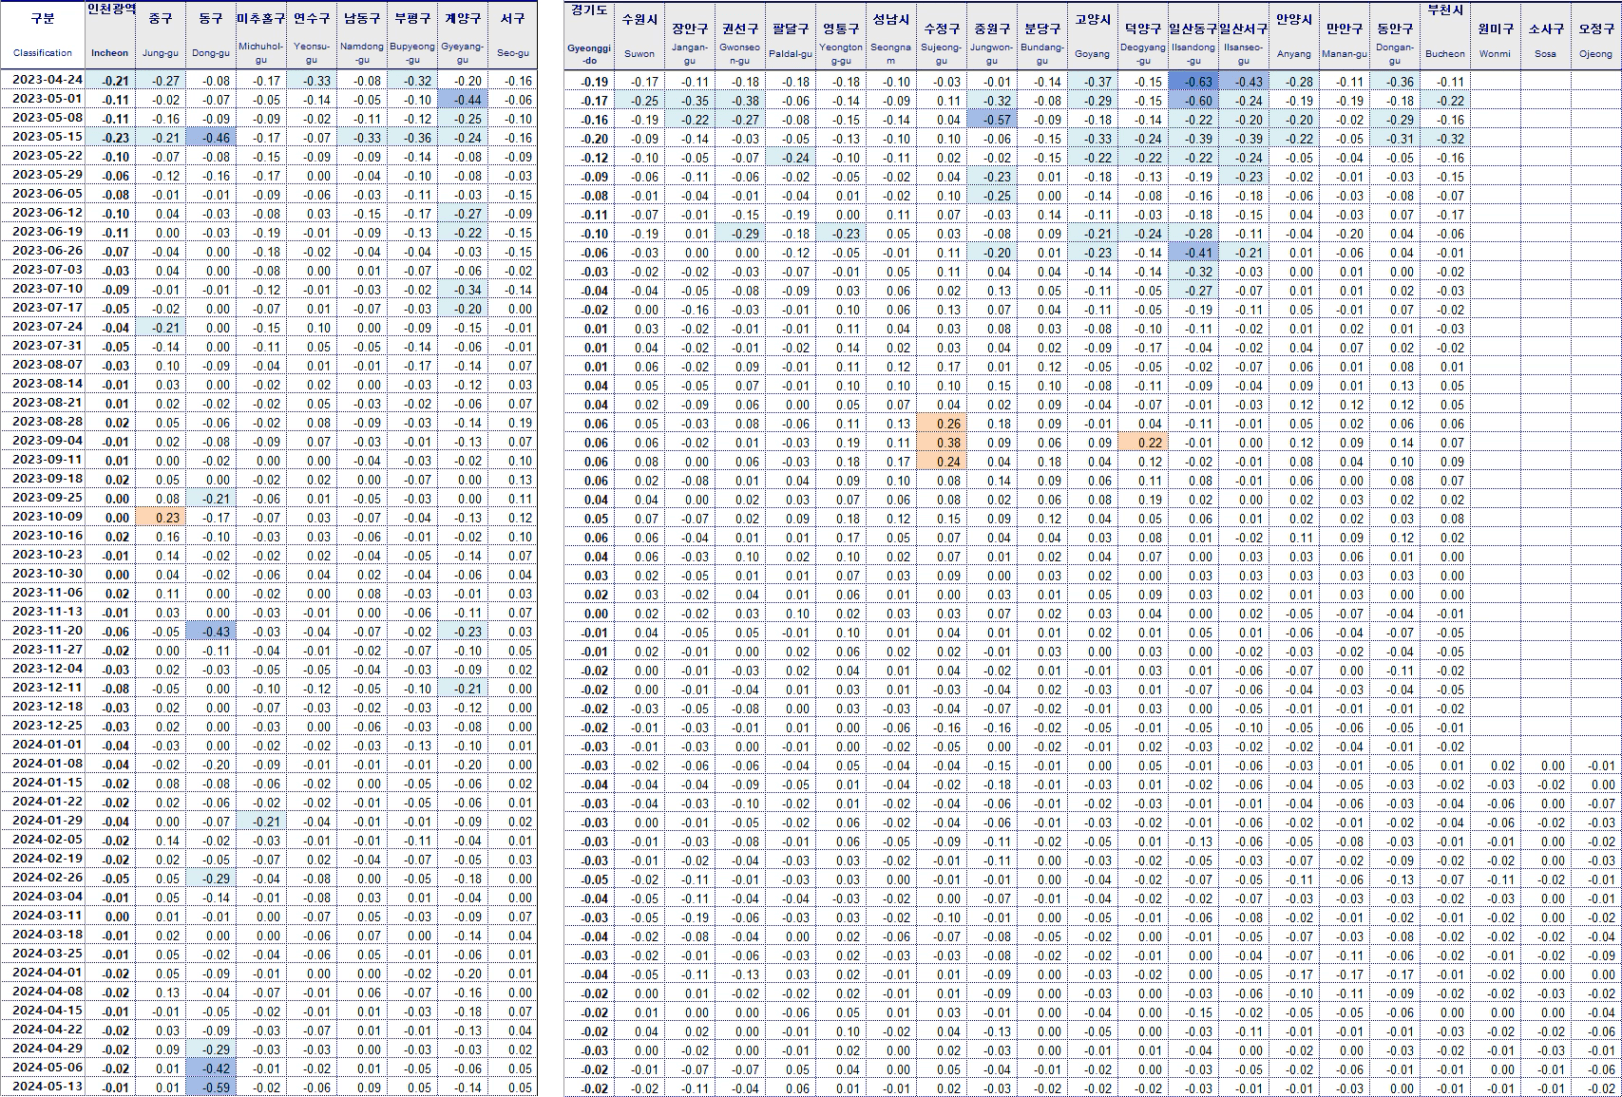Select the 계양구 Gyeyang-gu column header
Image resolution: width=1622 pixels, height=1097 pixels.
tap(462, 35)
